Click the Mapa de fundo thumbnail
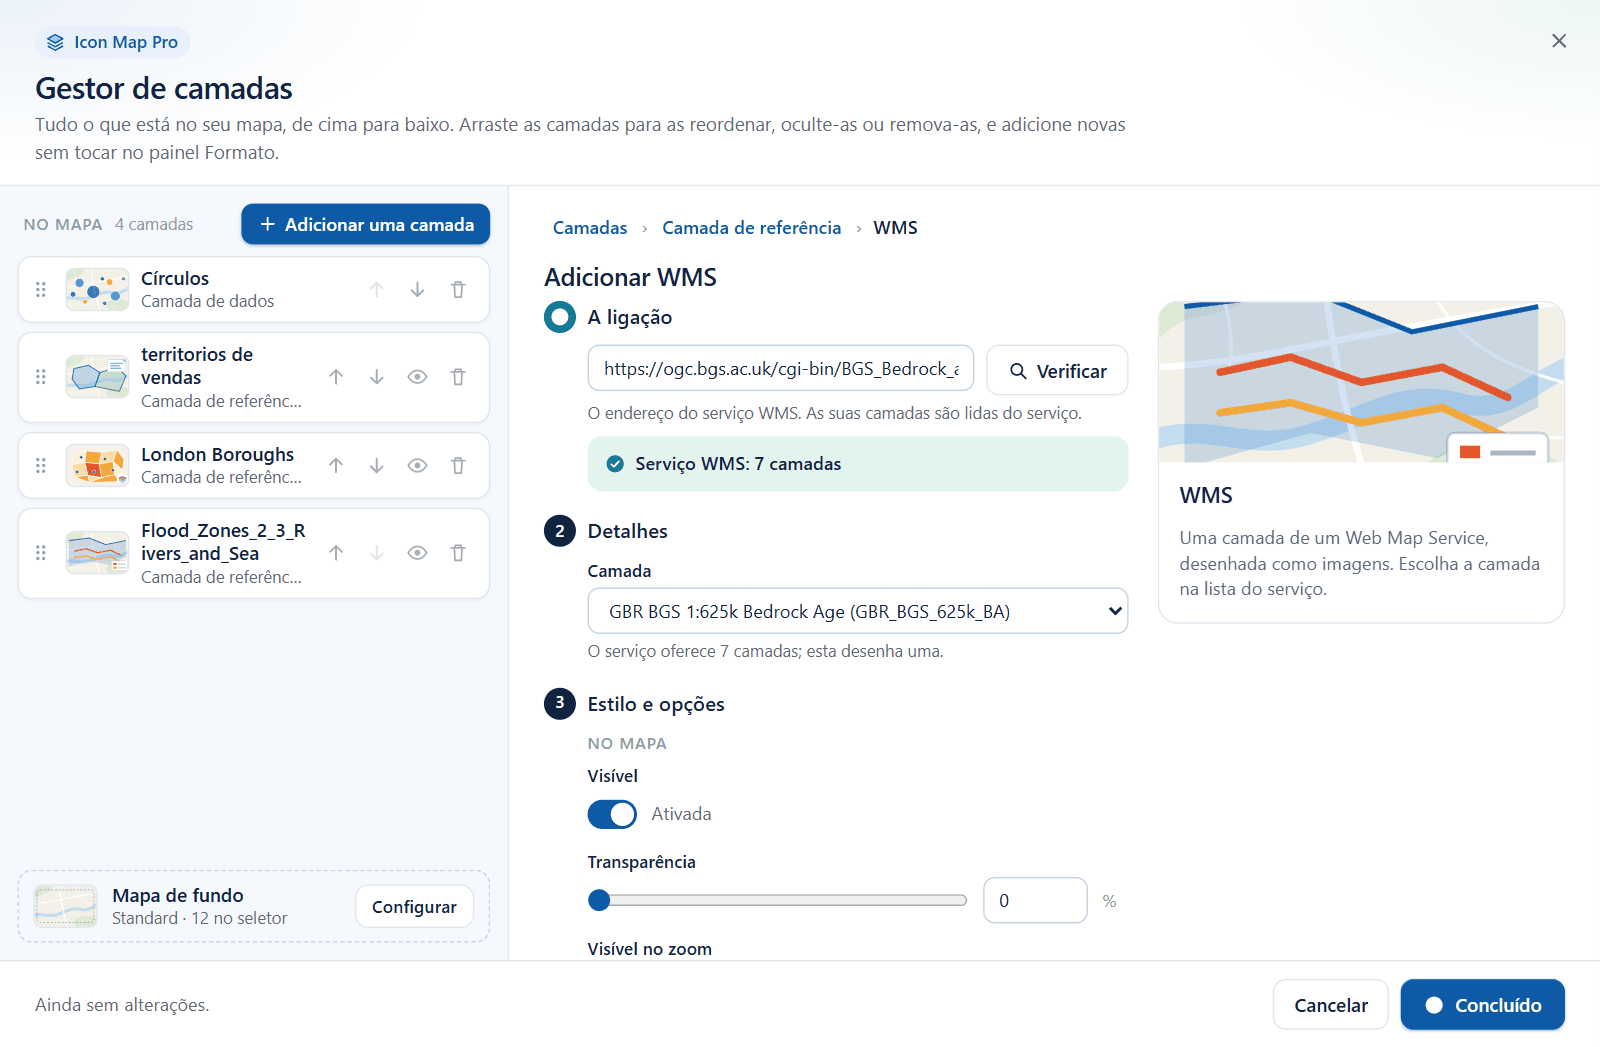 click(x=65, y=906)
